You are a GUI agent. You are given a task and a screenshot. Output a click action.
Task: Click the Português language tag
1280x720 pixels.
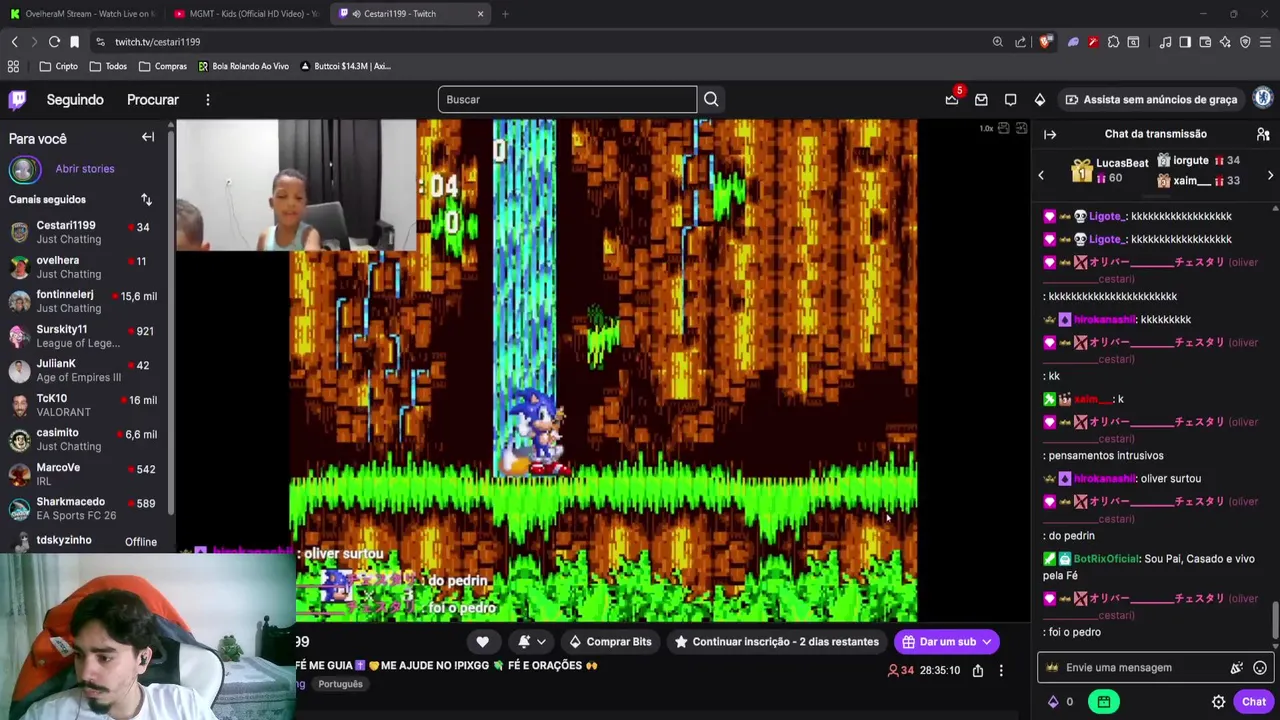(340, 684)
